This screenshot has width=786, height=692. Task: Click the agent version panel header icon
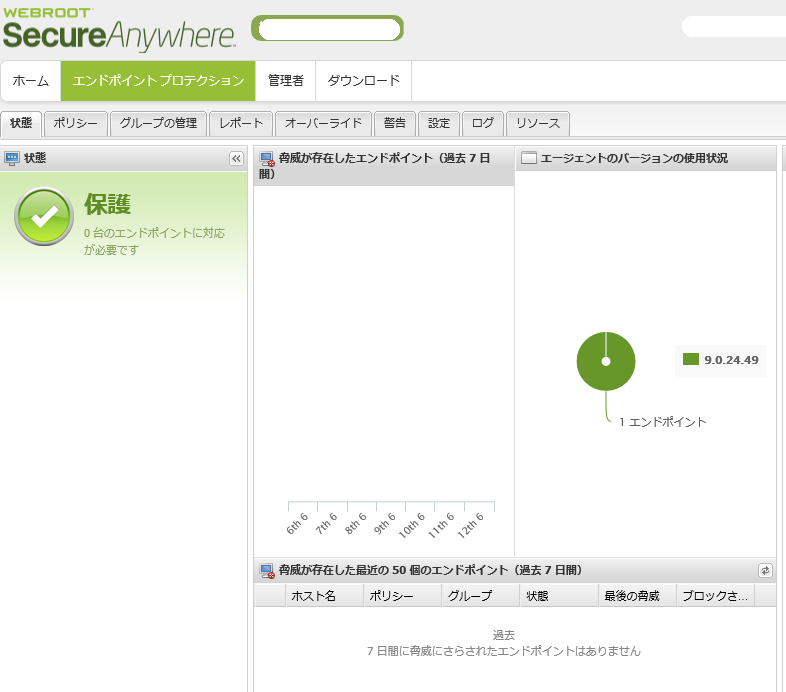[x=529, y=158]
